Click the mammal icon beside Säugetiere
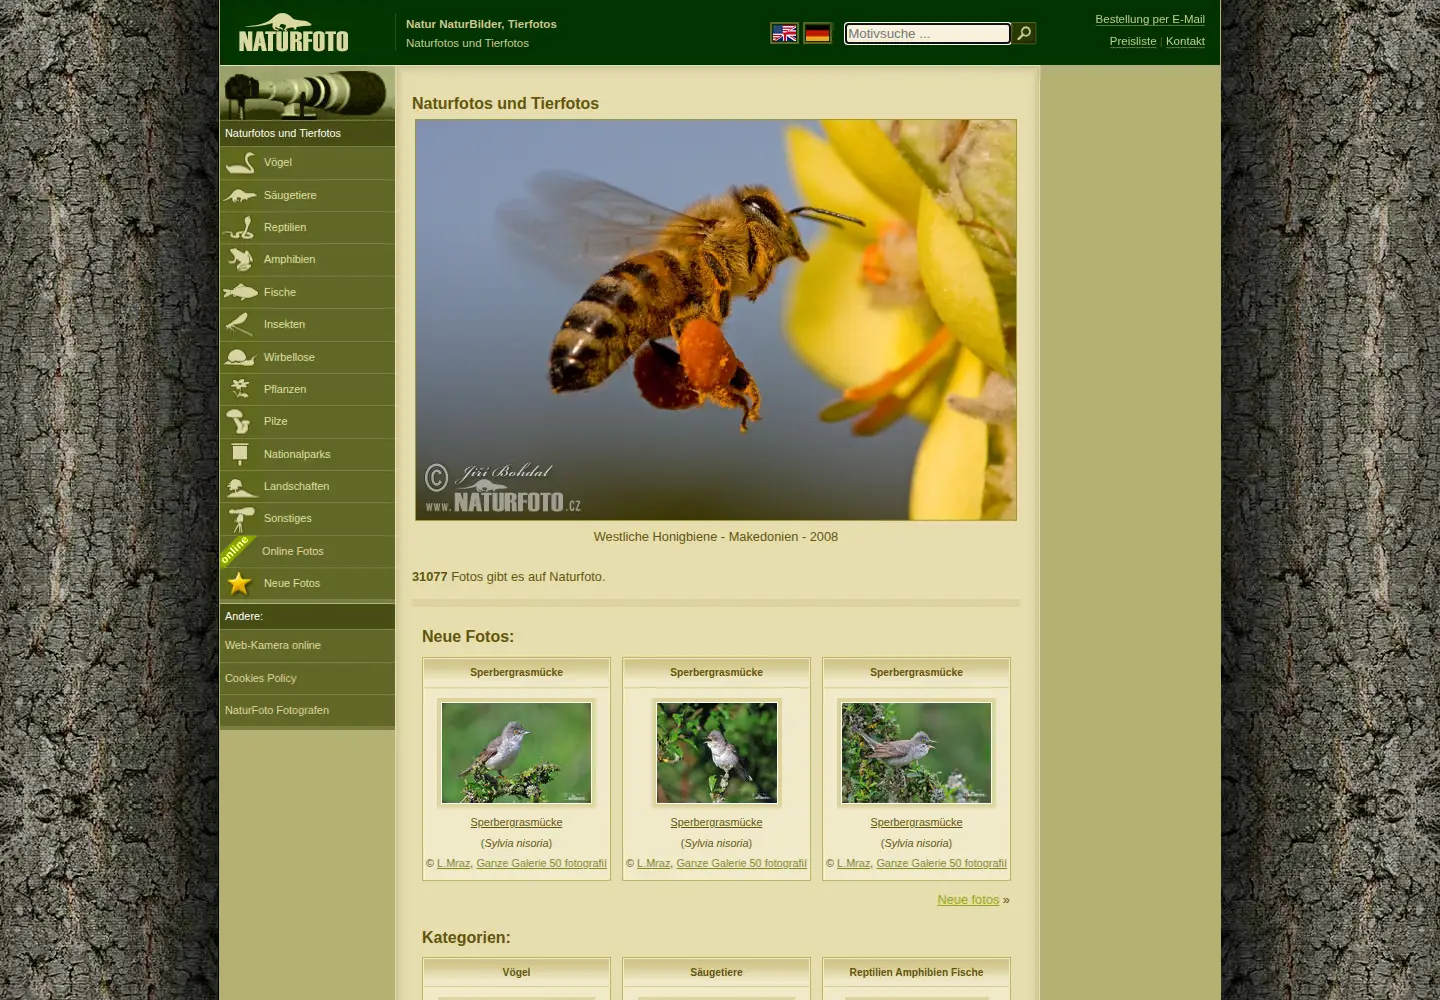This screenshot has height=1000, width=1440. coord(240,195)
